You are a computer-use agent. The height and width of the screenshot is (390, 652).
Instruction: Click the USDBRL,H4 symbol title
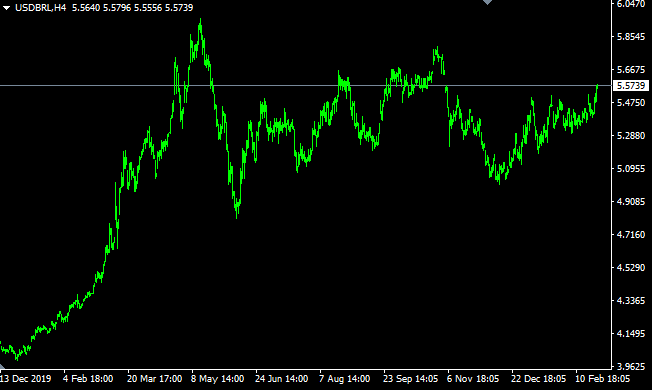click(40, 7)
